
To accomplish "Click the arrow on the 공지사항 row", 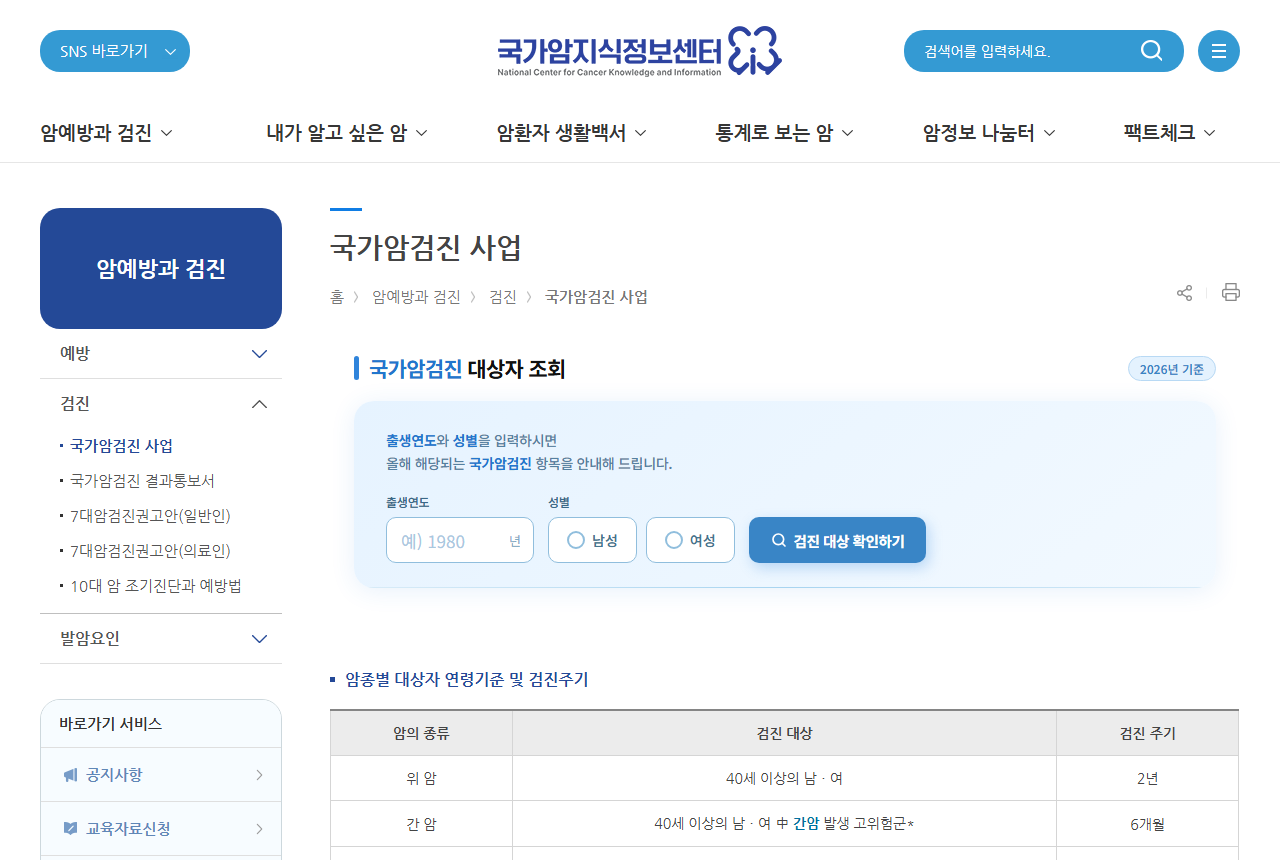I will tap(260, 775).
